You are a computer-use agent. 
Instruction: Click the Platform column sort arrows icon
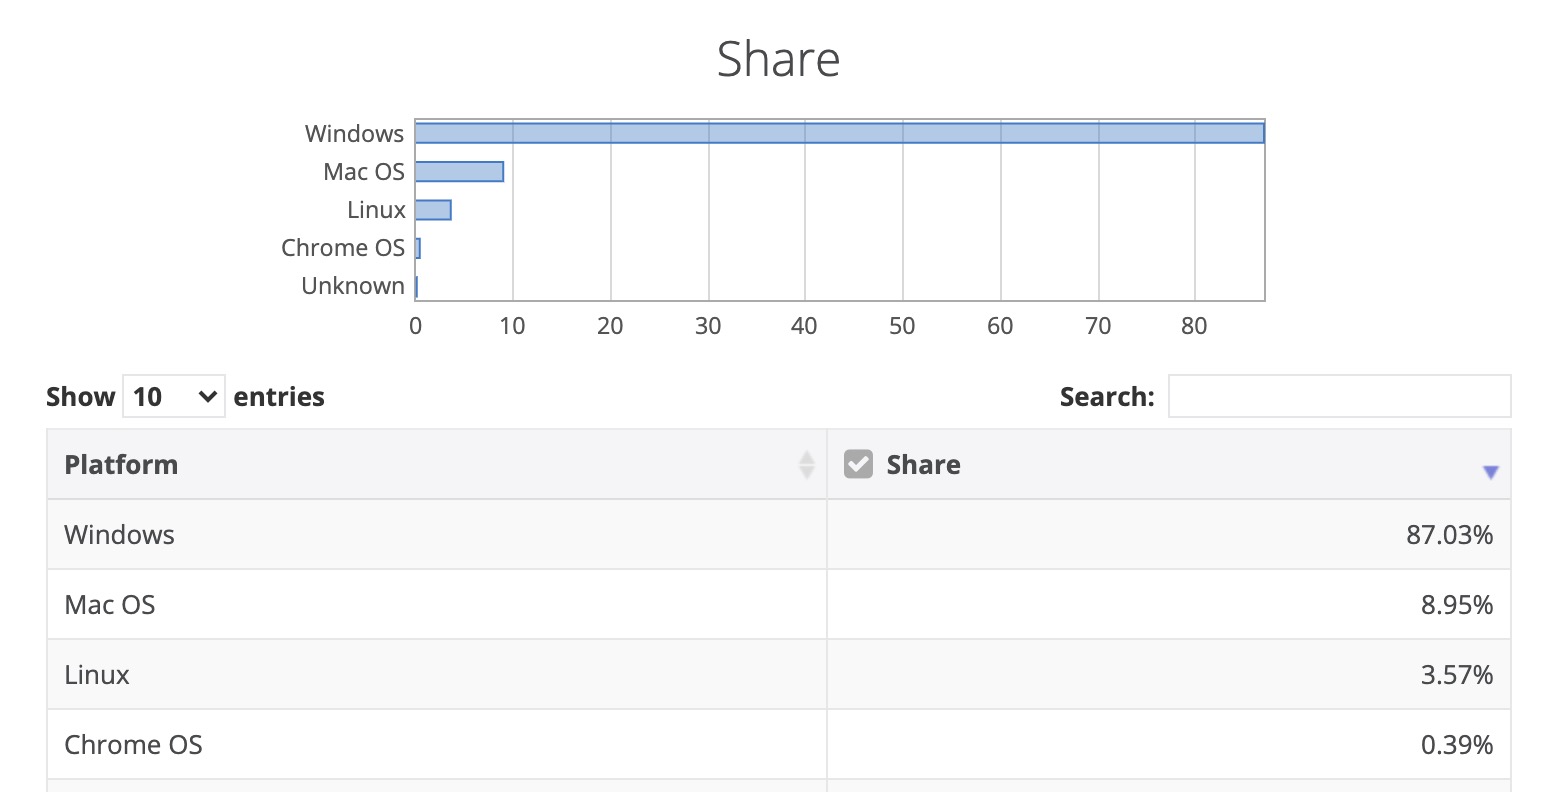pyautogui.click(x=806, y=465)
